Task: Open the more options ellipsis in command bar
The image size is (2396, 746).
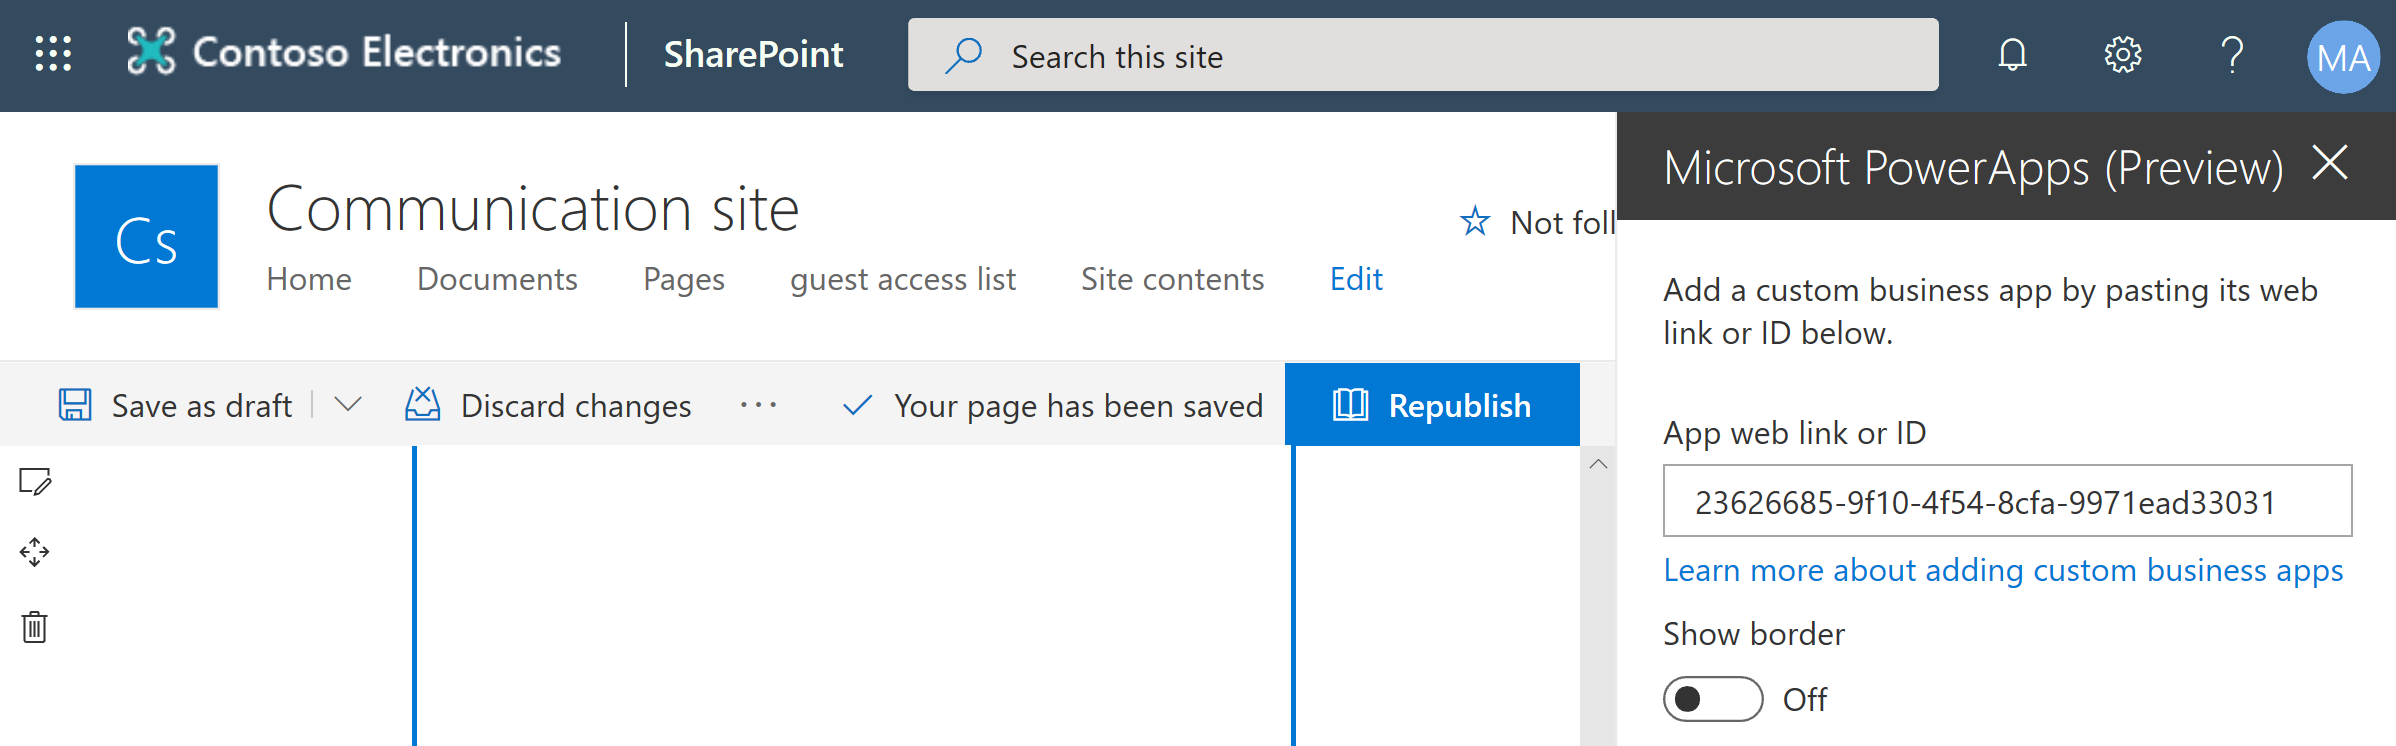Action: tap(758, 405)
